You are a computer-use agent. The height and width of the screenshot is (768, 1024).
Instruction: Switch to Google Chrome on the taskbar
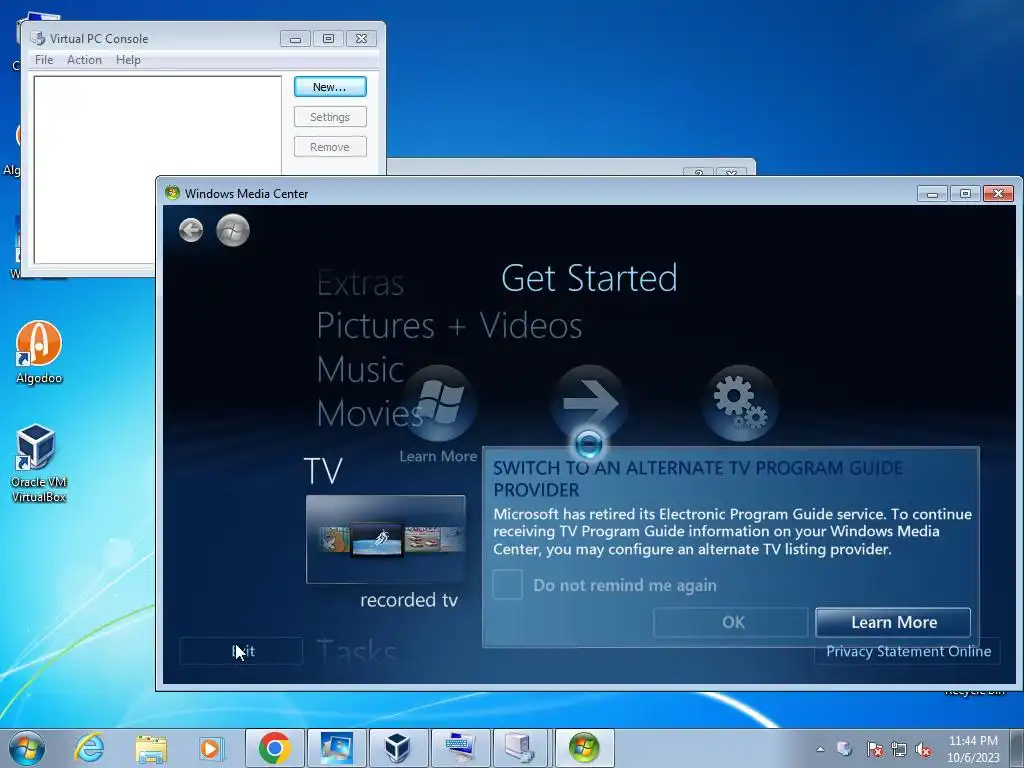pos(274,748)
